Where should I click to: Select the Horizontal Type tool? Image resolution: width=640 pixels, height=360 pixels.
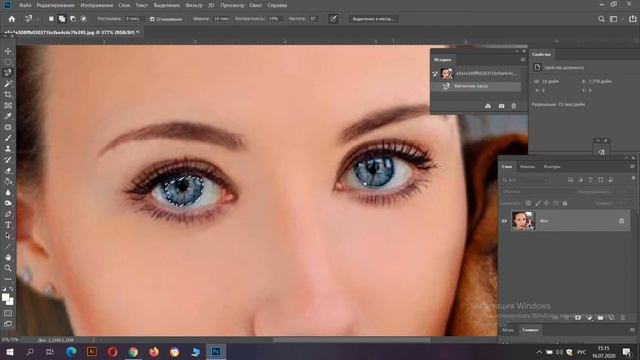(x=8, y=225)
